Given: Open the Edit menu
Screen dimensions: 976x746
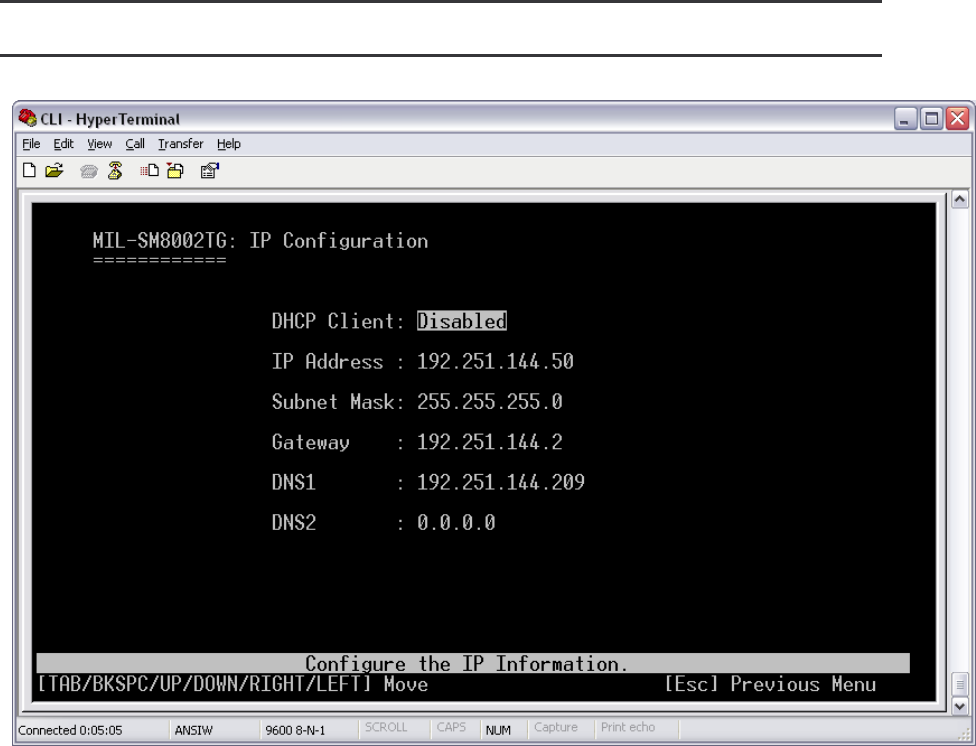Looking at the screenshot, I should pos(63,144).
